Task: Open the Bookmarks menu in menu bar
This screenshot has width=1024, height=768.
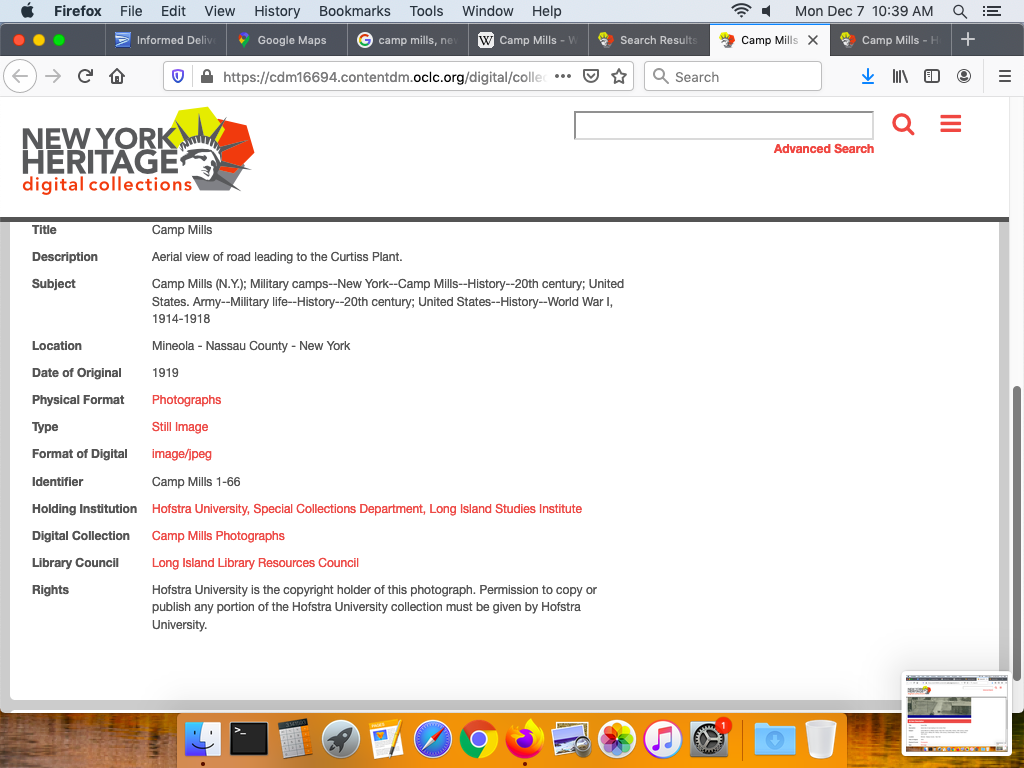Action: (x=354, y=11)
